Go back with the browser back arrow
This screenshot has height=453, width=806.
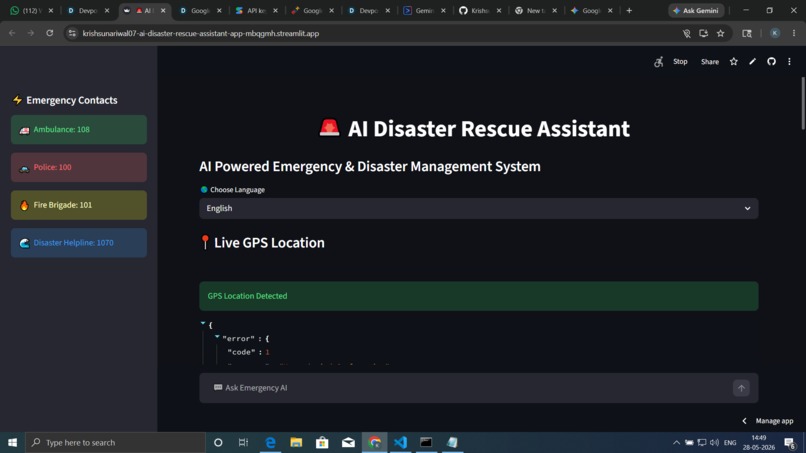pos(12,33)
